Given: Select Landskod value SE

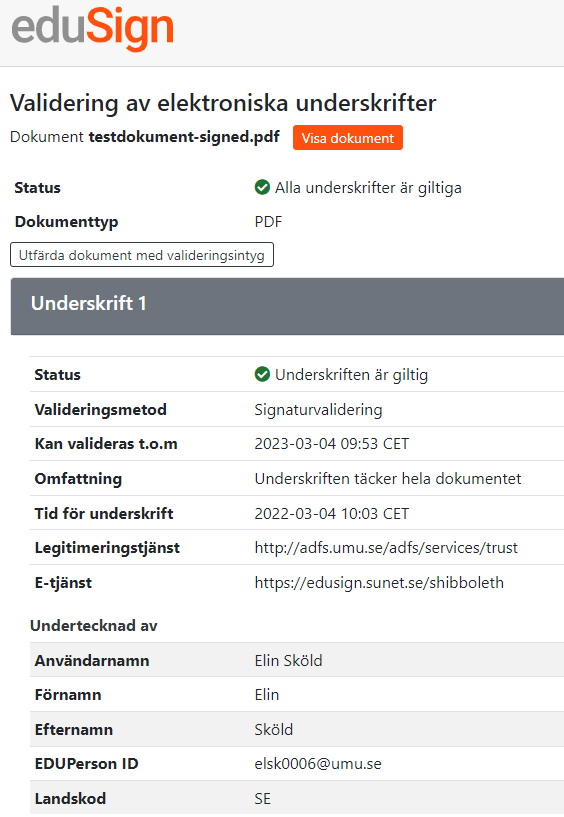Looking at the screenshot, I should click(x=263, y=798).
